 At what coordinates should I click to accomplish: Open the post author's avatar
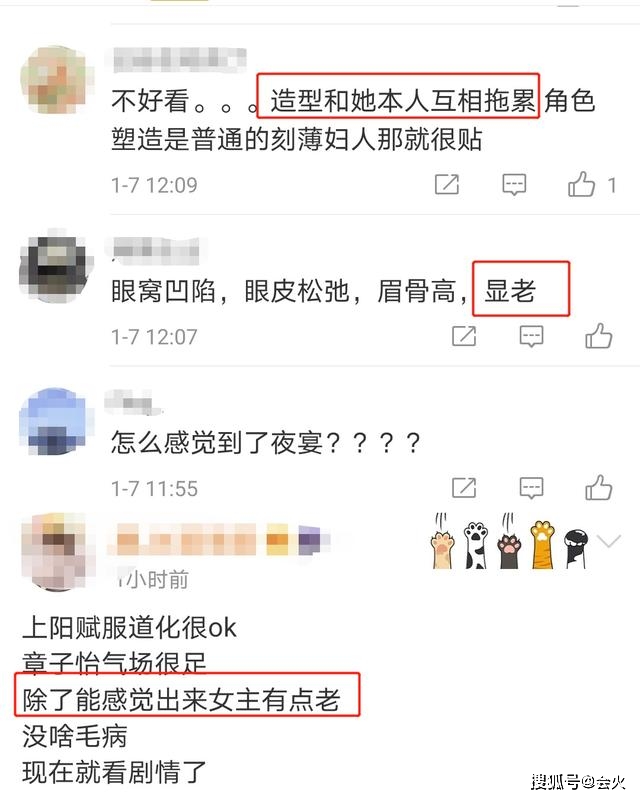click(x=58, y=551)
